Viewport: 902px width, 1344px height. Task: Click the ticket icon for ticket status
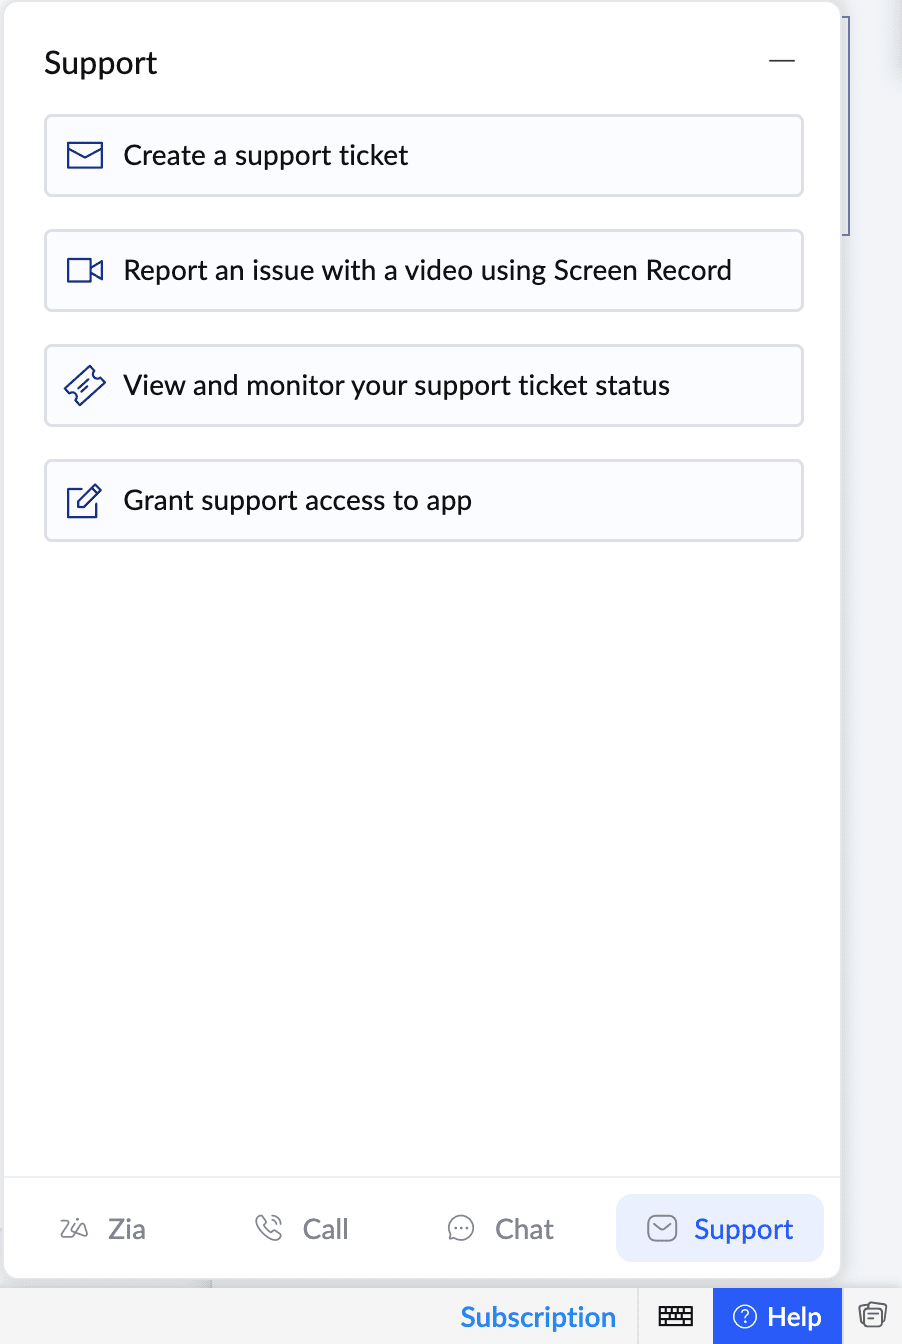coord(85,386)
